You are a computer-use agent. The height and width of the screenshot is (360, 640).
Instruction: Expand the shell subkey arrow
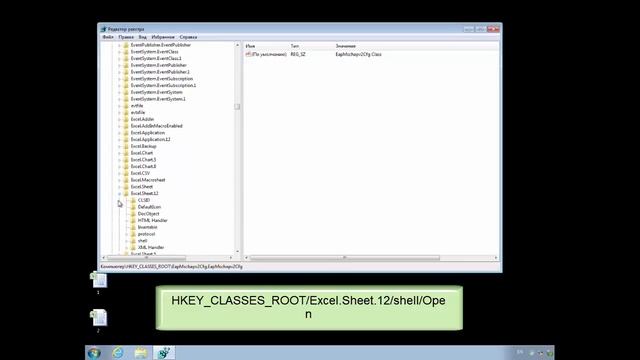pos(127,241)
